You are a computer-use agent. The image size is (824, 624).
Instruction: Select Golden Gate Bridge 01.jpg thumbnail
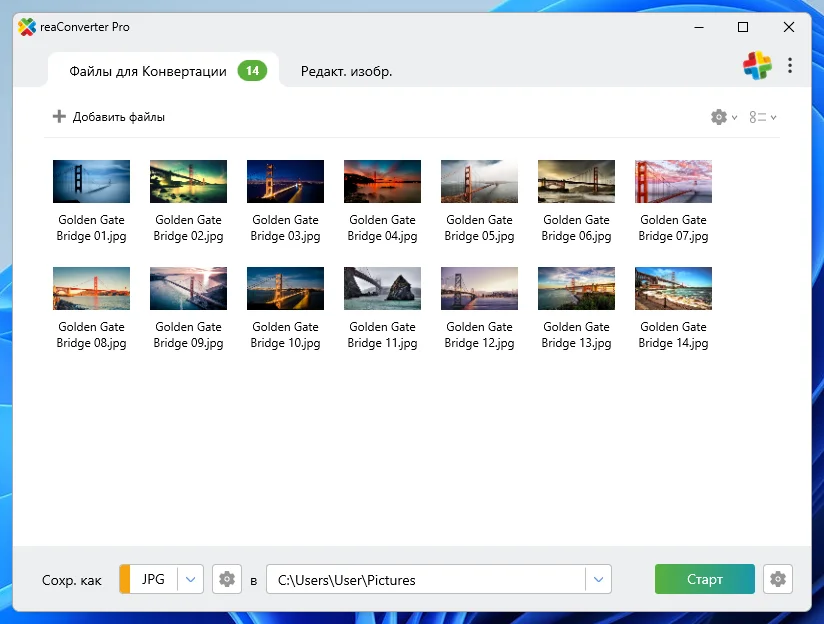91,182
